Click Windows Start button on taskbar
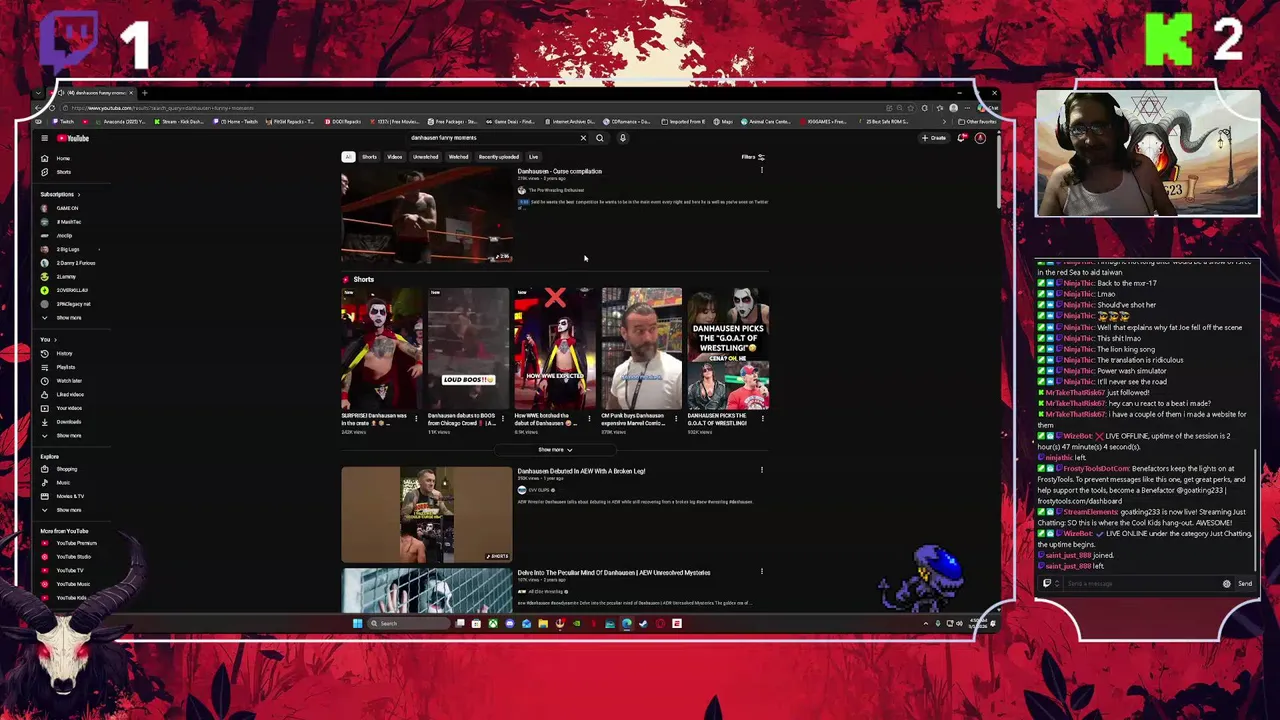Viewport: 1280px width, 720px height. coord(357,623)
